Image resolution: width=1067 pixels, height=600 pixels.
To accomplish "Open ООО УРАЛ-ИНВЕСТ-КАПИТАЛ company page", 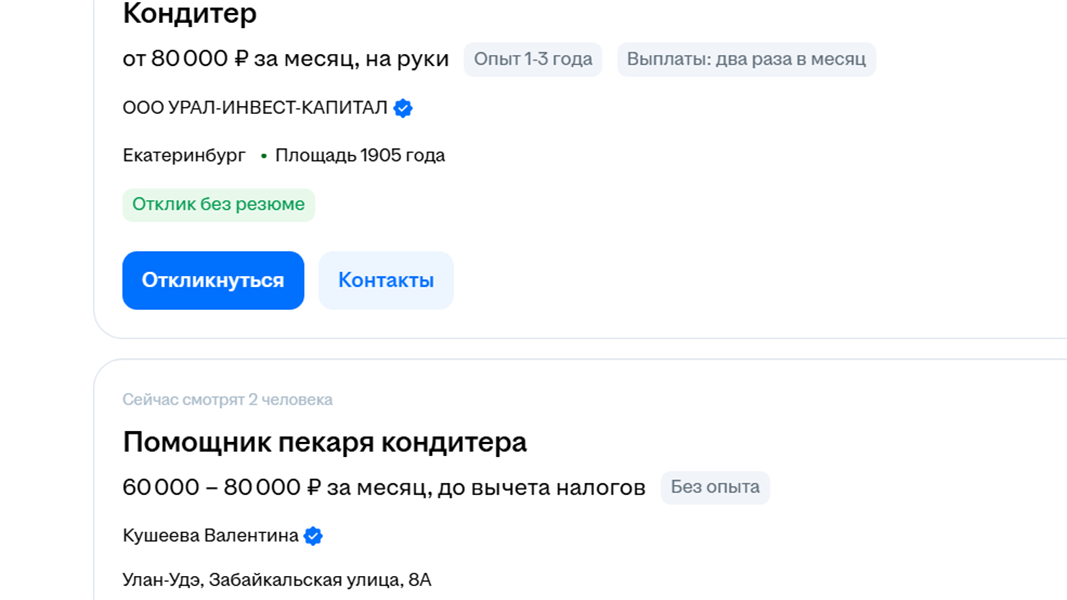I will [255, 108].
